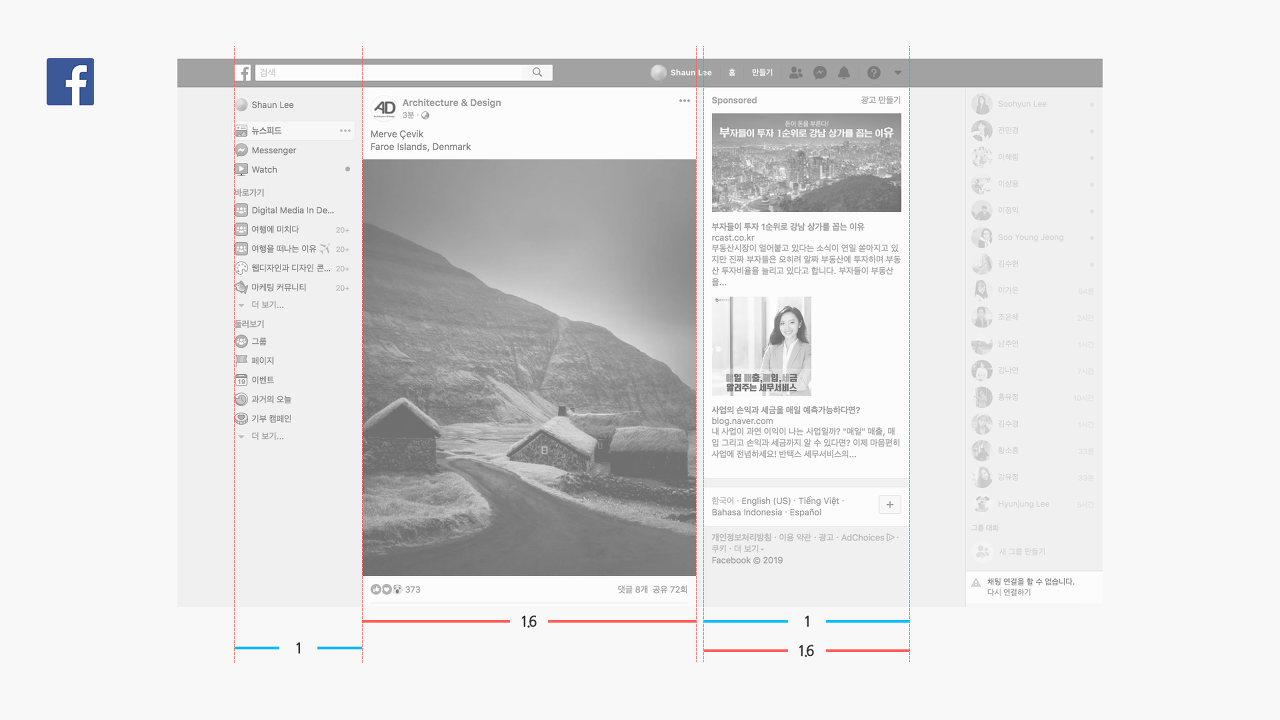Viewport: 1280px width, 720px height.
Task: Click the Architecture & Design page avatar
Action: pyautogui.click(x=384, y=108)
